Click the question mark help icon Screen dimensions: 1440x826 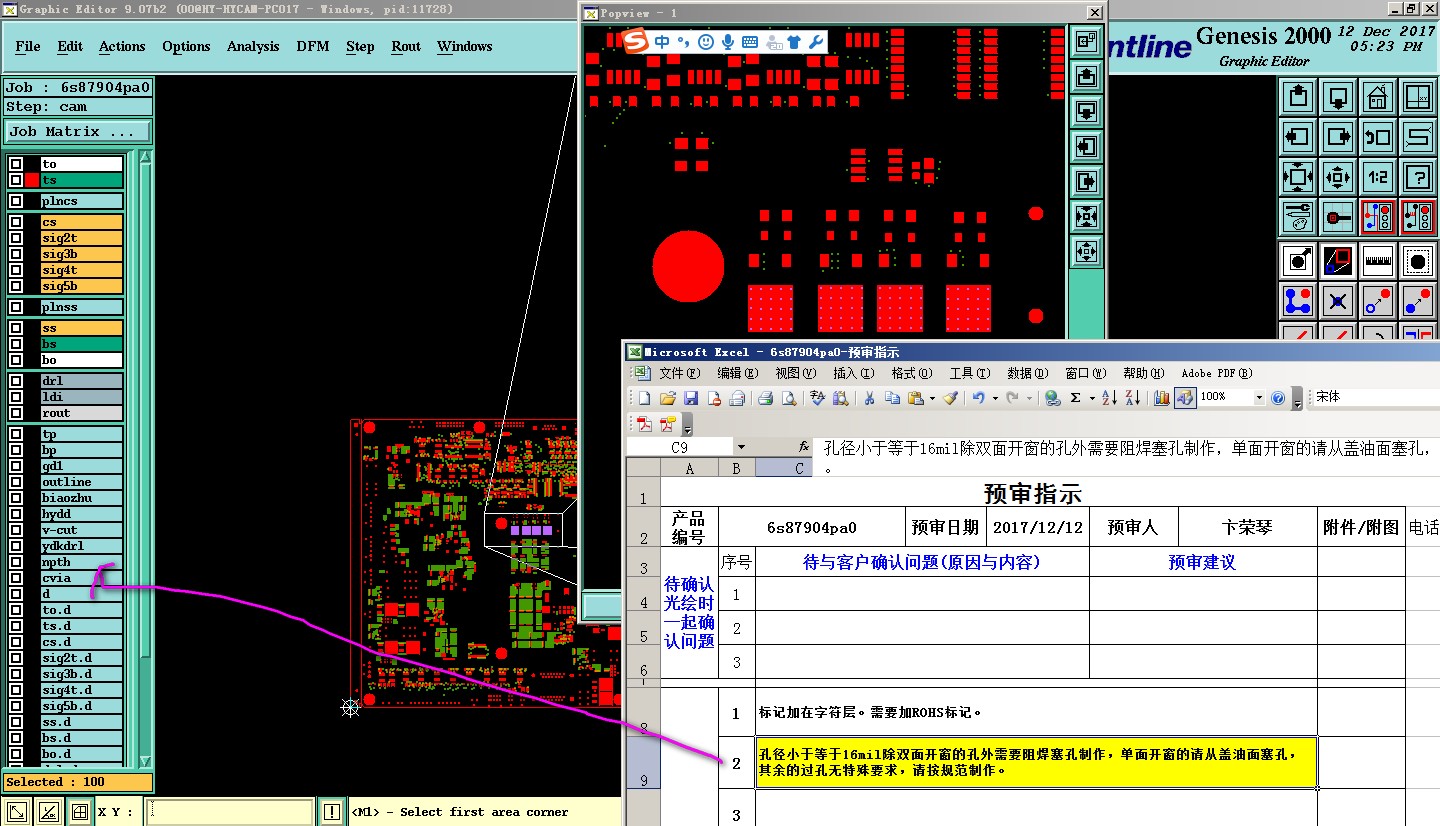point(1417,177)
